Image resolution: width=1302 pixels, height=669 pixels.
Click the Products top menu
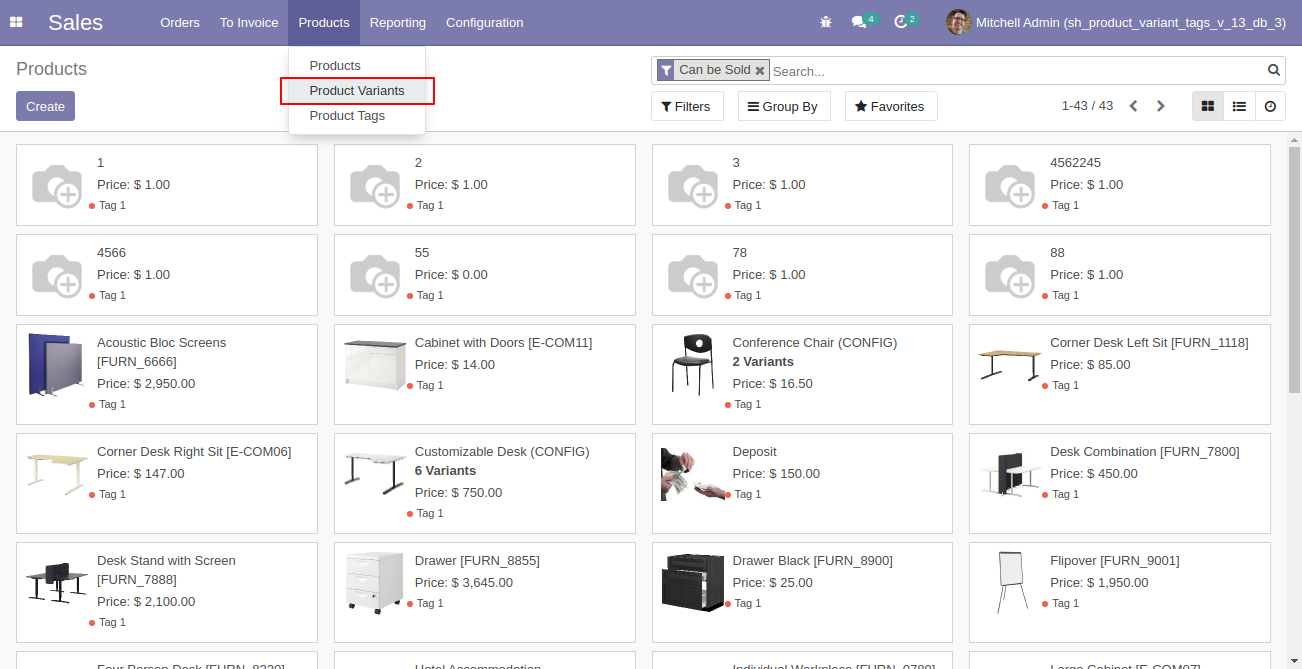[324, 22]
